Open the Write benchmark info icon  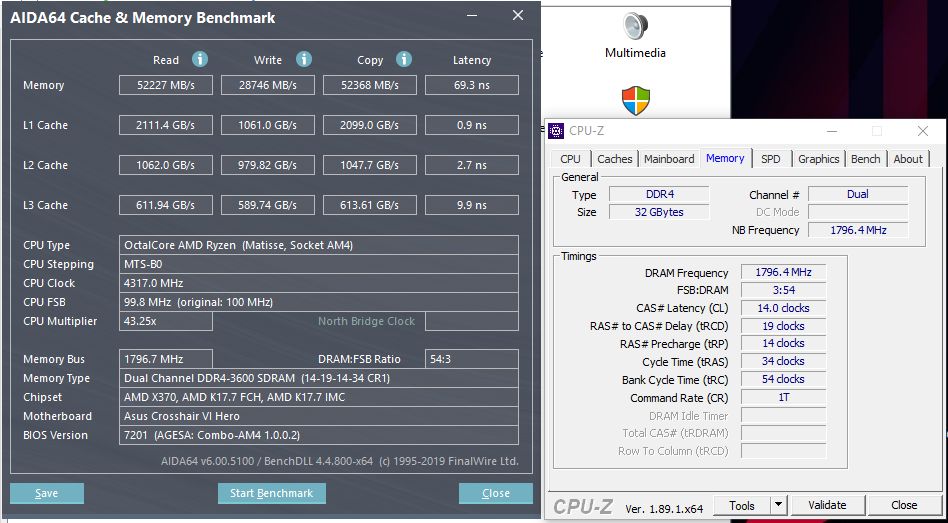click(x=304, y=59)
